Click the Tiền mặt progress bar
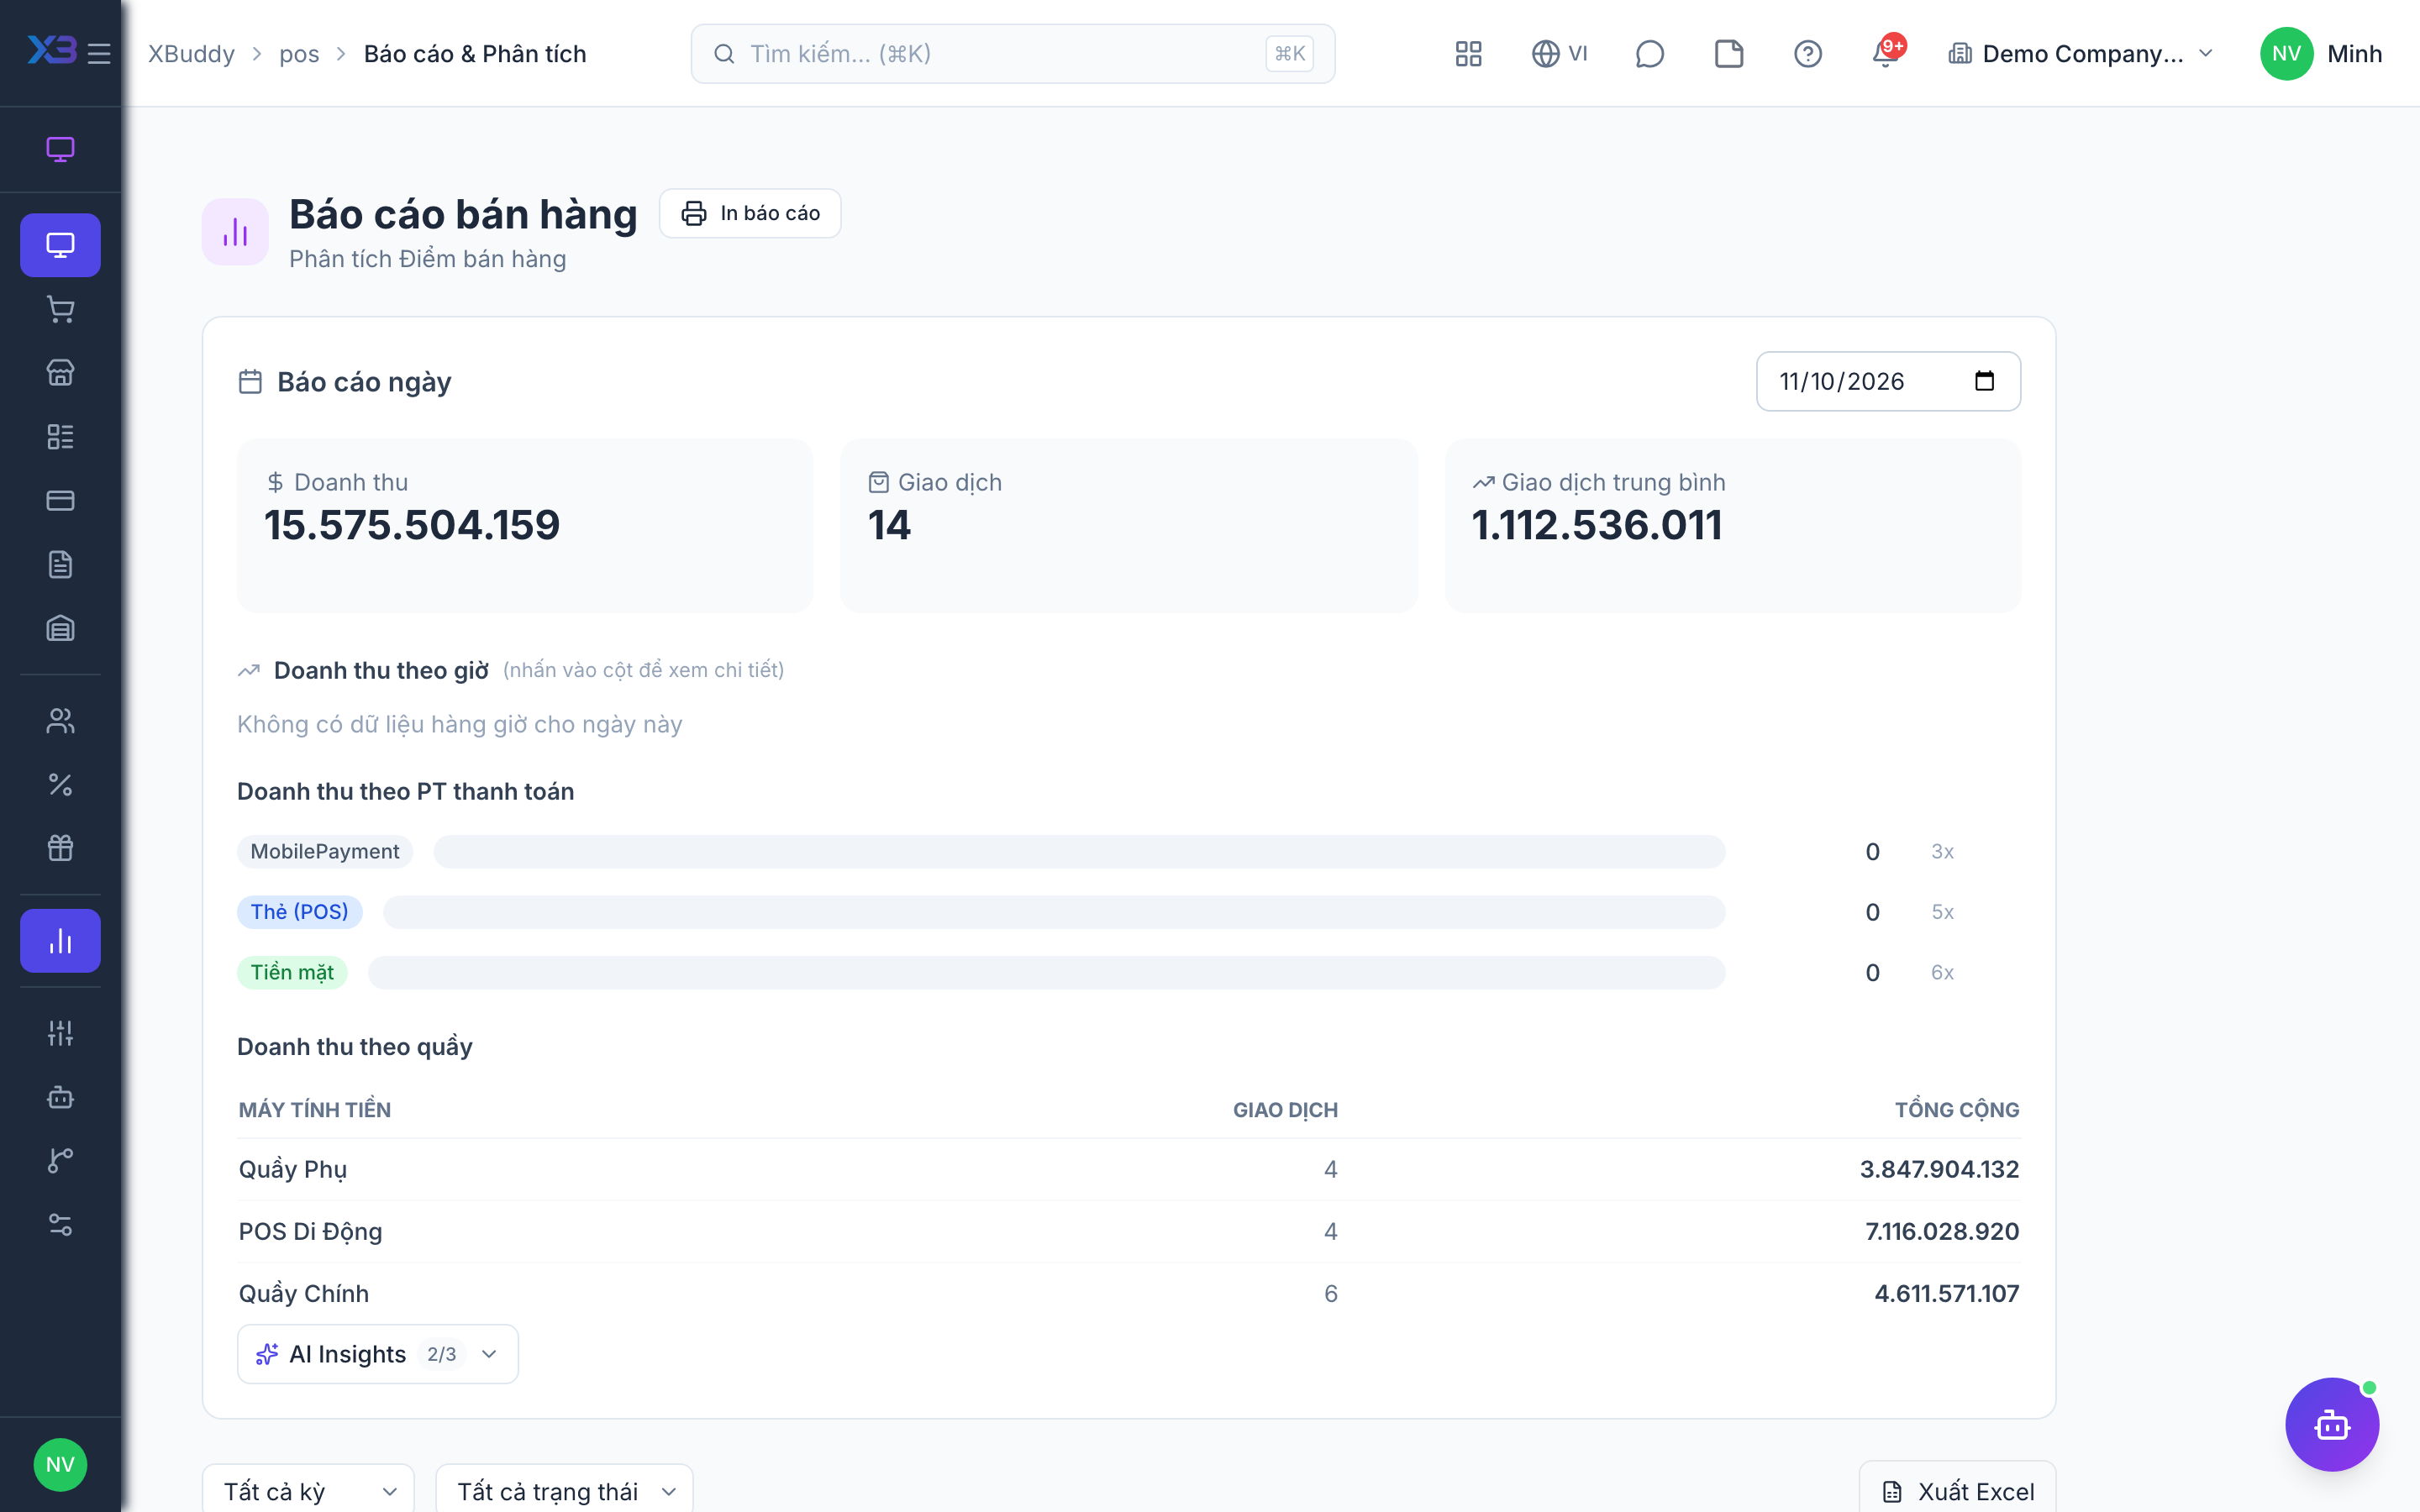The height and width of the screenshot is (1512, 2420). pyautogui.click(x=1047, y=973)
